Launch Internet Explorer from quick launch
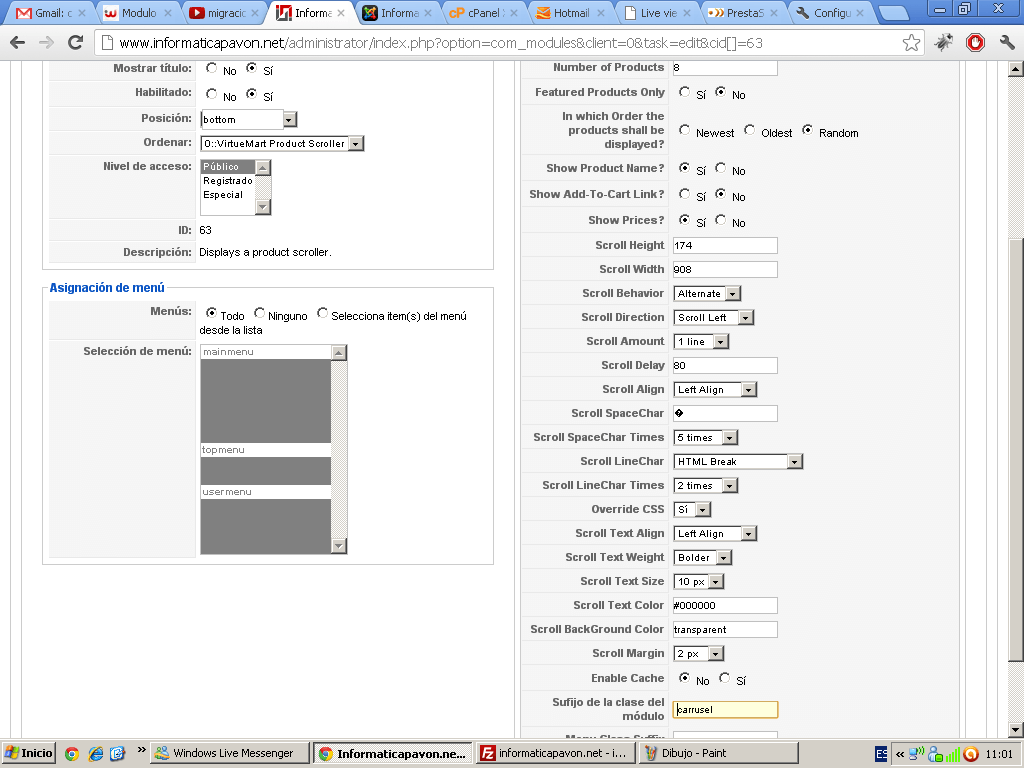 click(x=95, y=753)
